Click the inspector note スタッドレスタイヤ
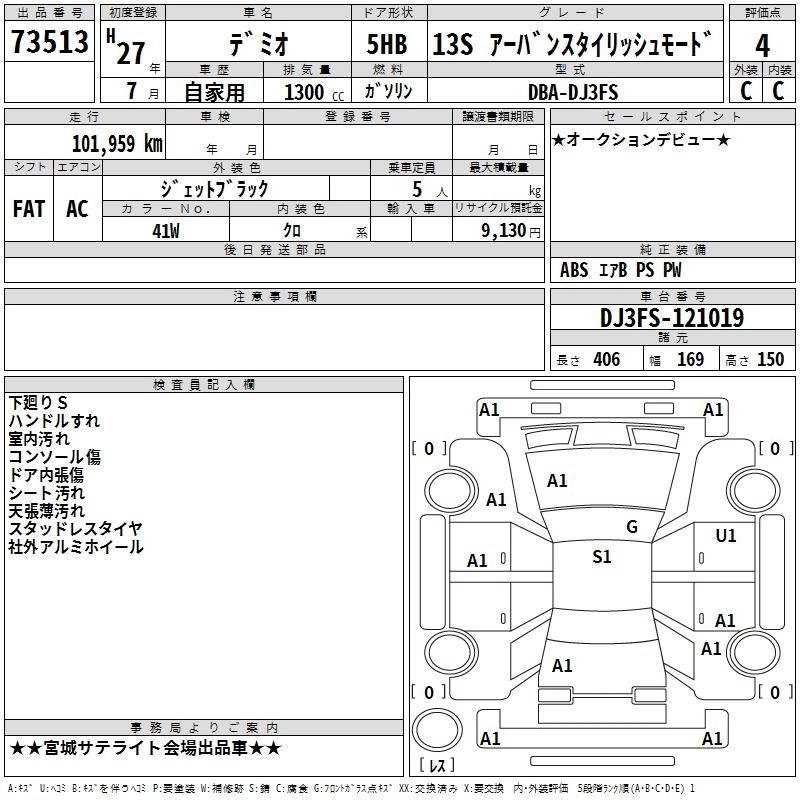800x800 pixels. pyautogui.click(x=76, y=529)
